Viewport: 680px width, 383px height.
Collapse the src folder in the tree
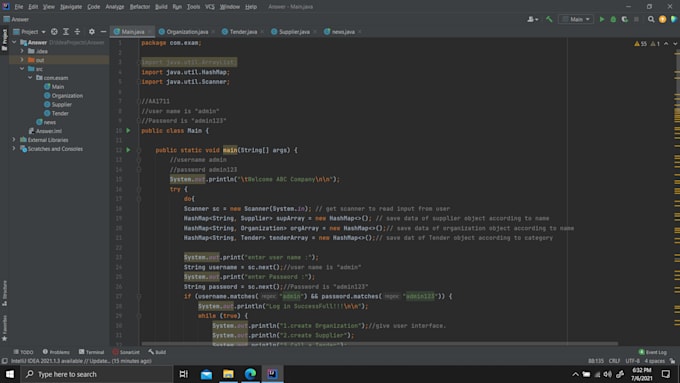[x=22, y=69]
